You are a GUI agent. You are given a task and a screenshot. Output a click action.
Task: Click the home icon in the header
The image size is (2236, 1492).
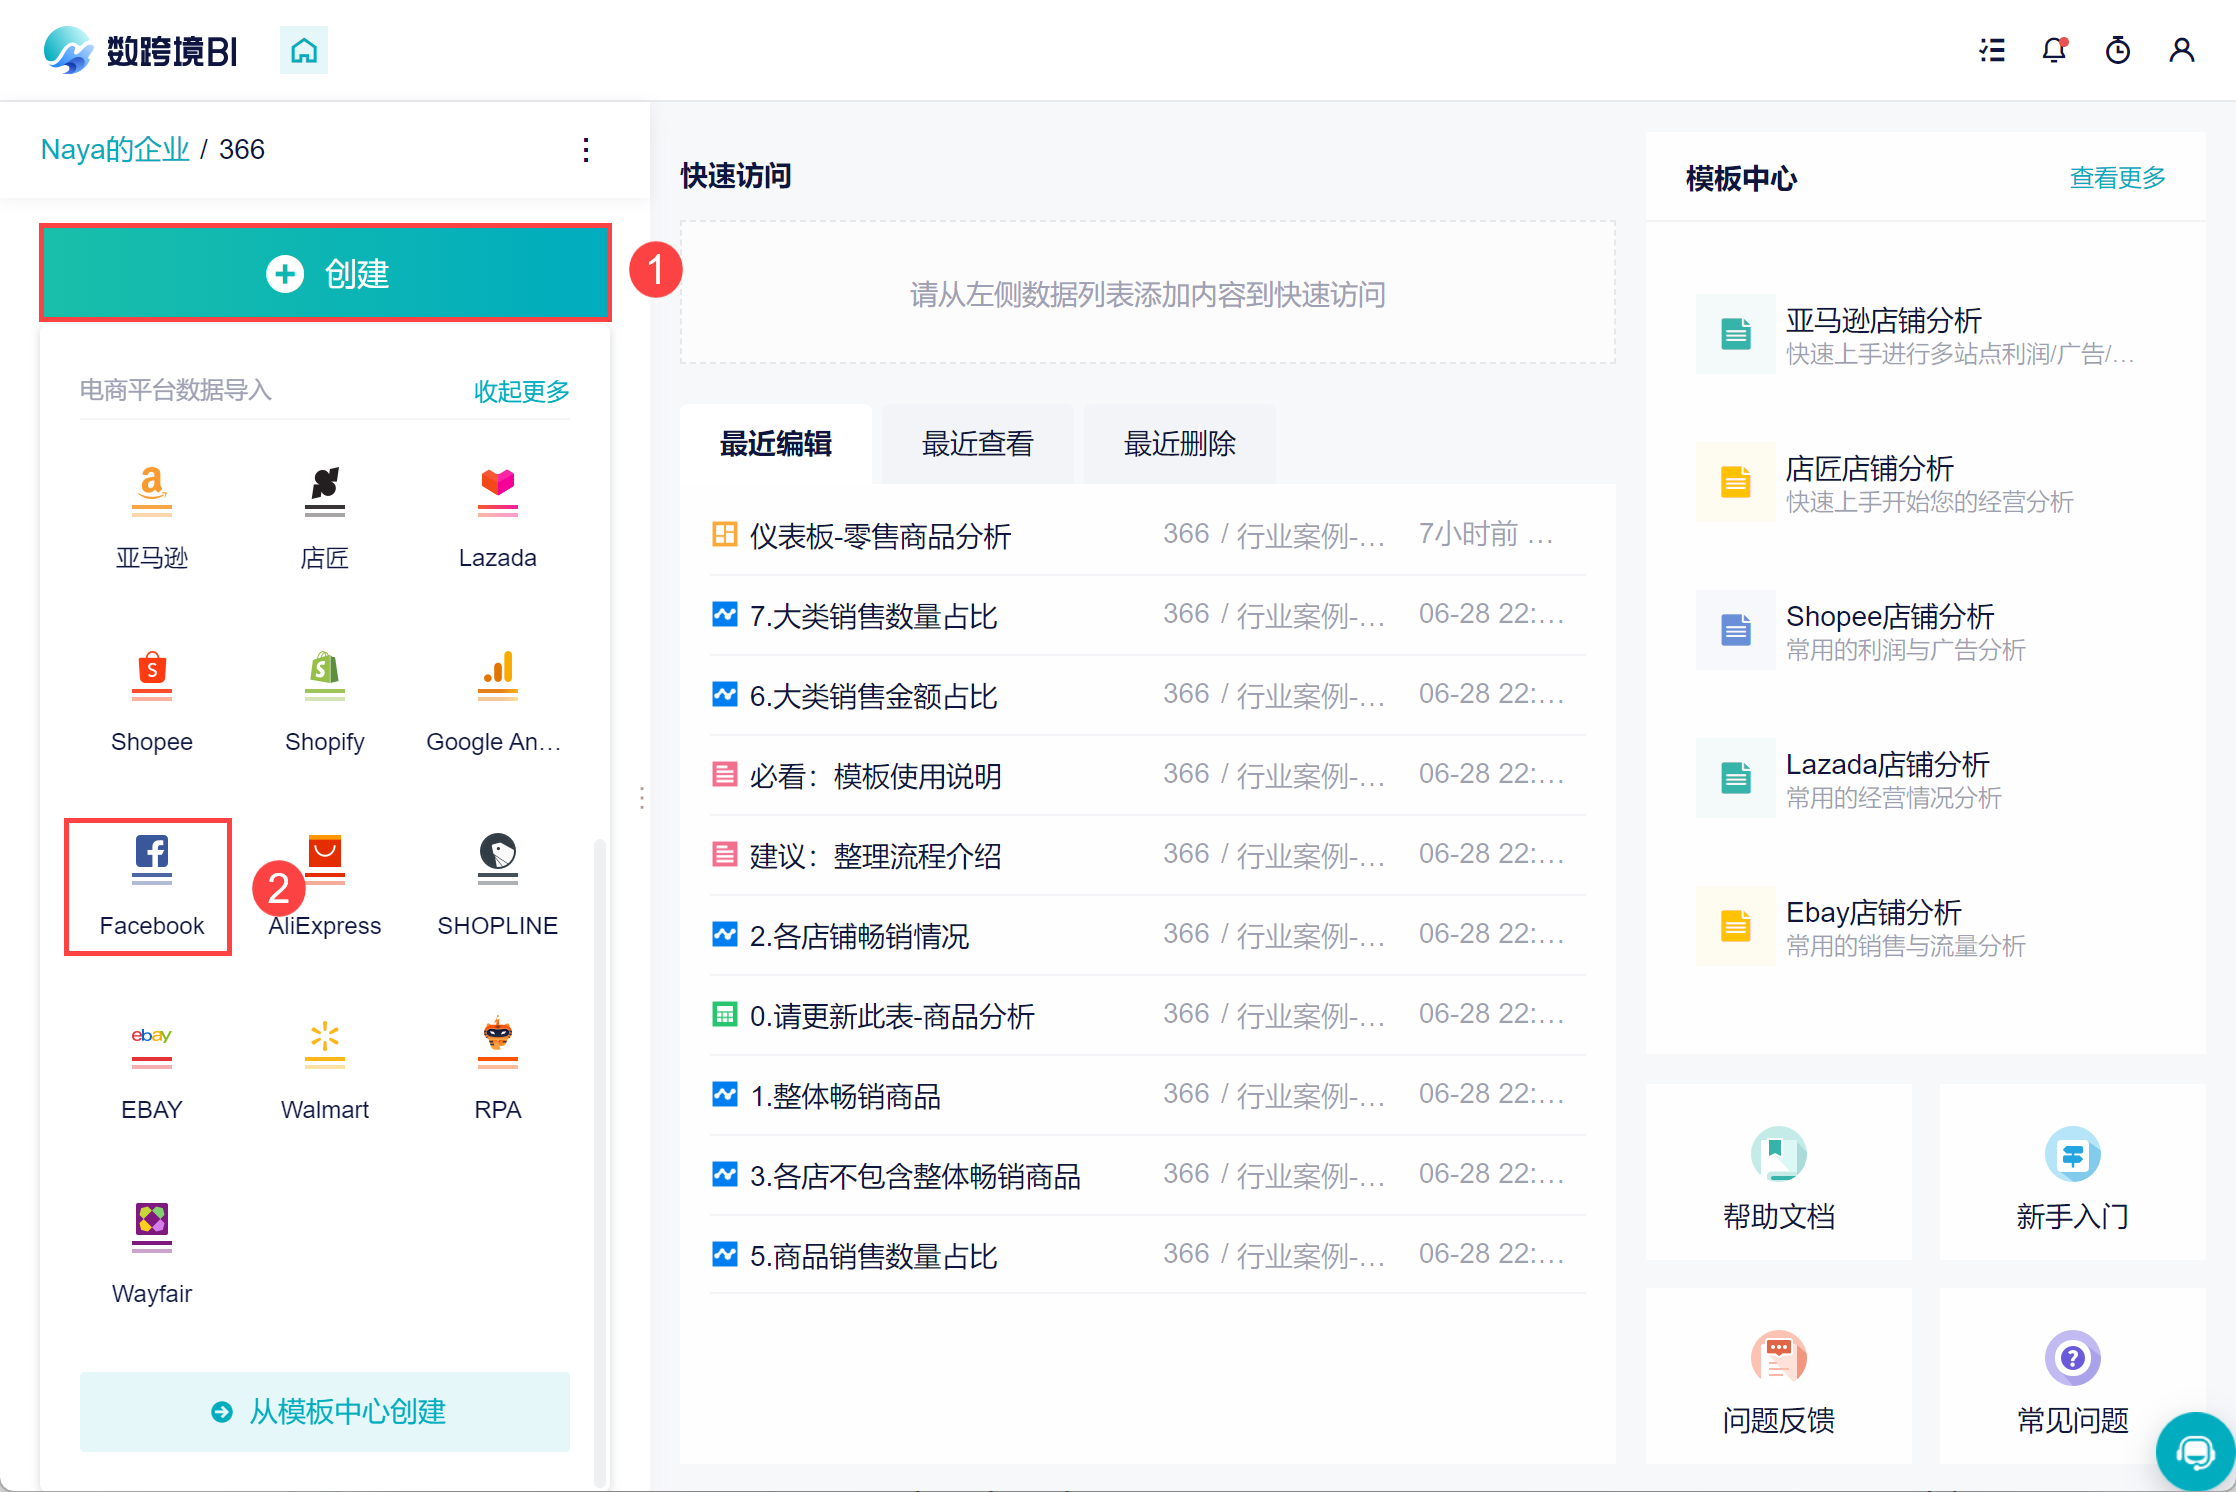304,50
